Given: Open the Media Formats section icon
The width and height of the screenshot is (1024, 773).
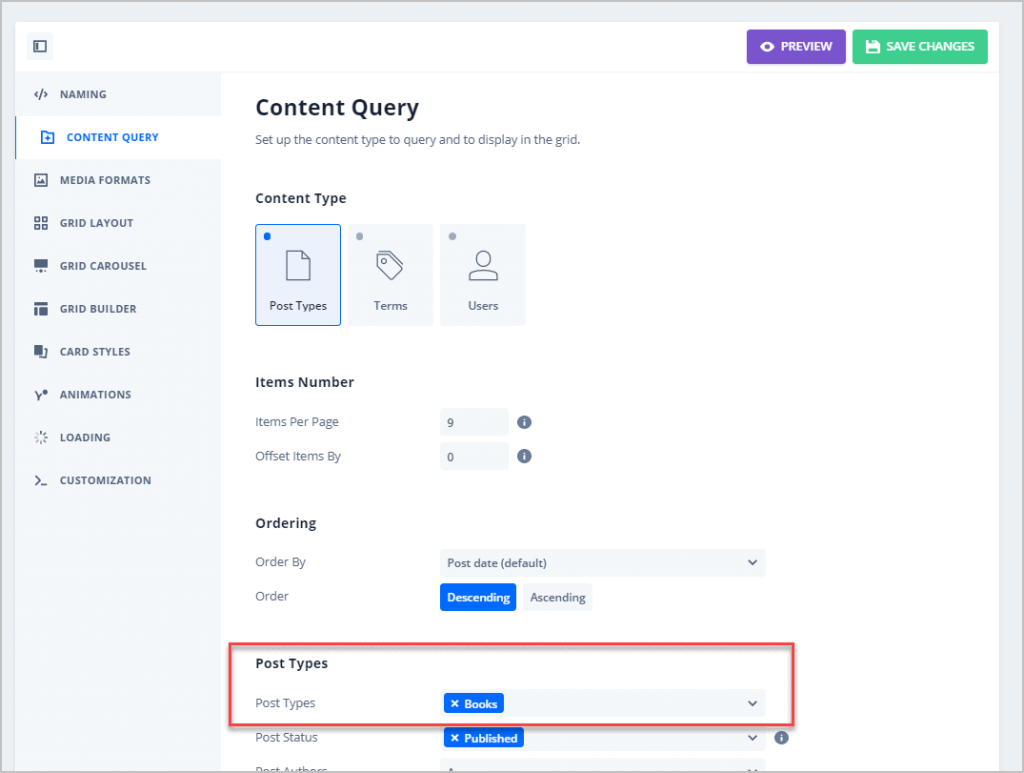Looking at the screenshot, I should [42, 180].
